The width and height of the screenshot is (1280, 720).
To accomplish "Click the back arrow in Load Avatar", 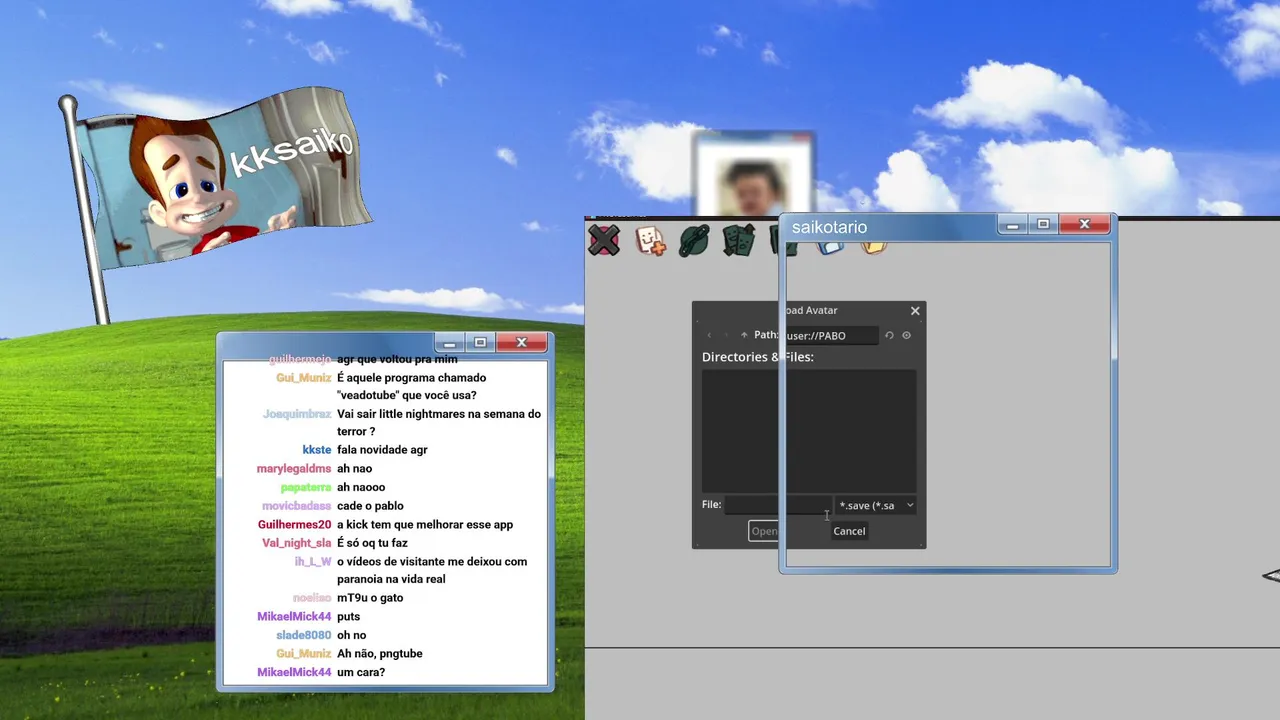I will point(709,335).
